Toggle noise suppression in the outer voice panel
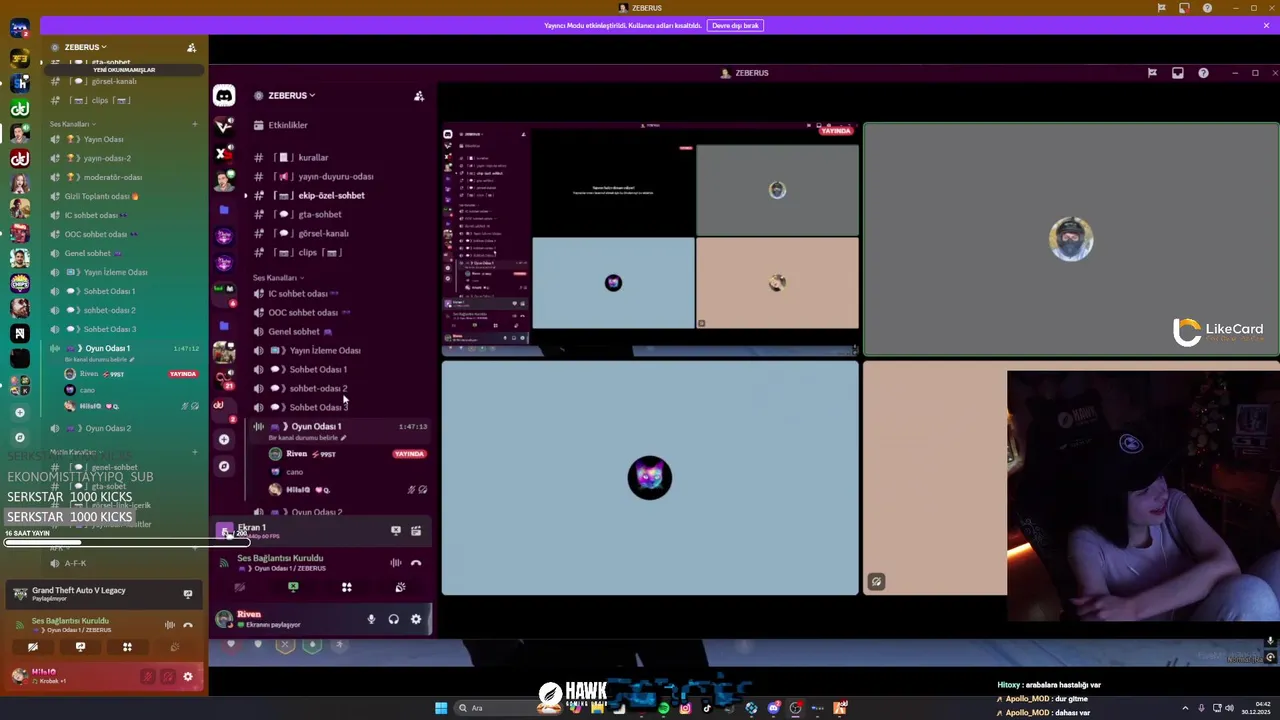The height and width of the screenshot is (720, 1280). pos(170,625)
